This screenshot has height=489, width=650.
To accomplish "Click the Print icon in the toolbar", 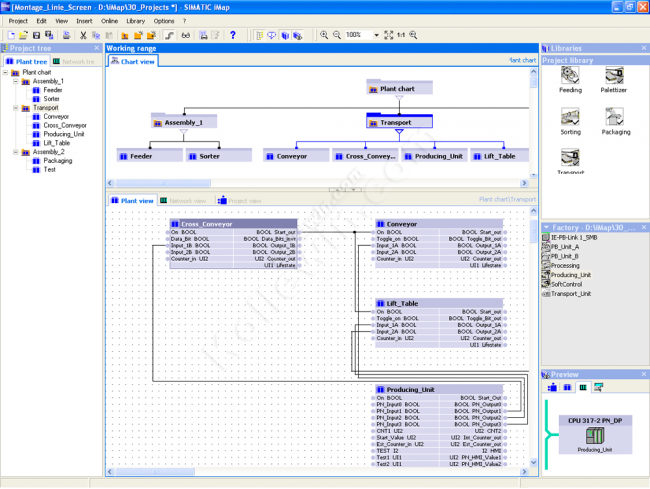I will [x=64, y=35].
